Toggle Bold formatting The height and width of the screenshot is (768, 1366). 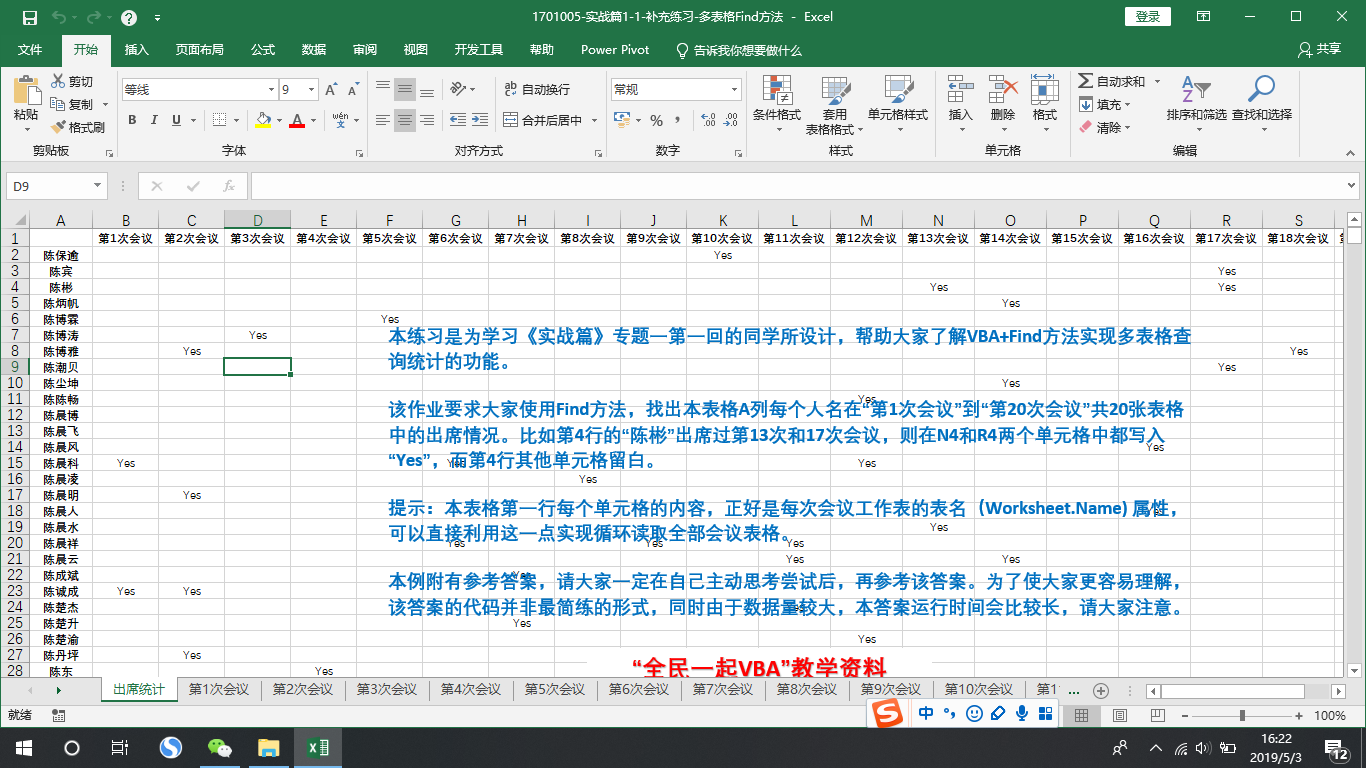pyautogui.click(x=131, y=120)
